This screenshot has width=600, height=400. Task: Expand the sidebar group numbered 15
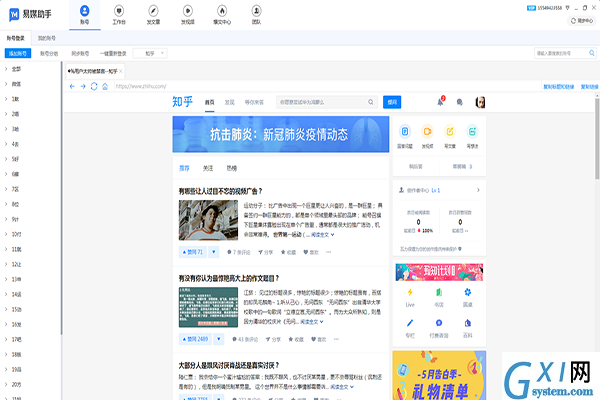click(6, 309)
